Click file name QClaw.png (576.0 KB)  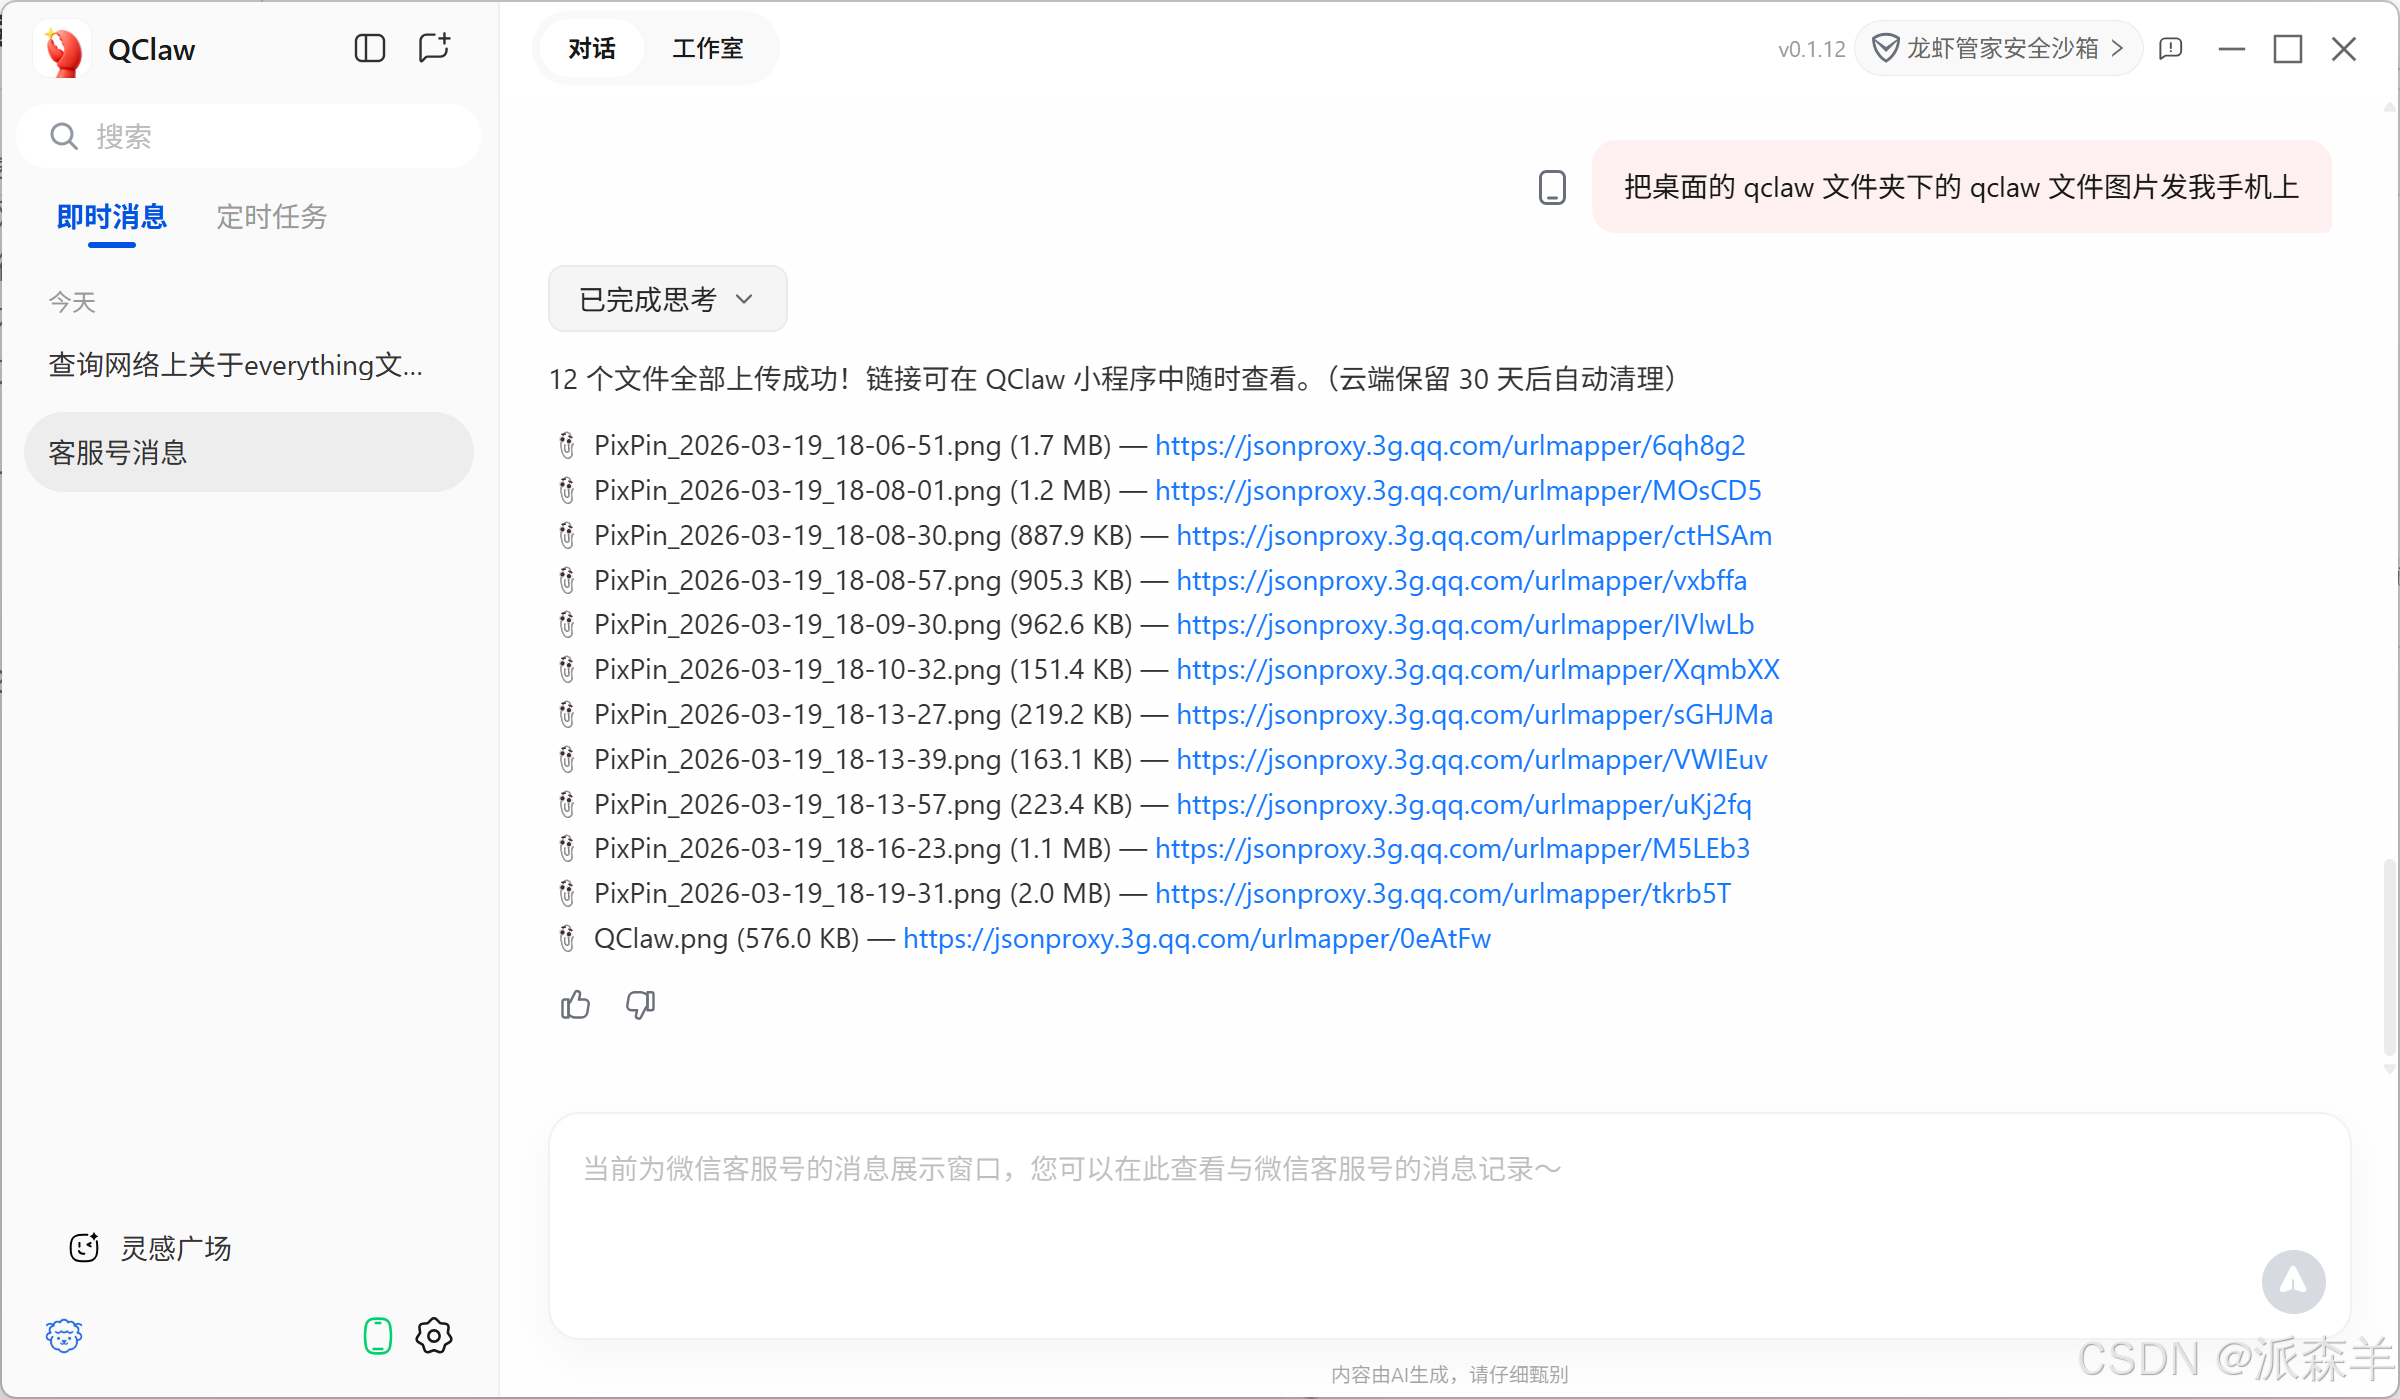click(726, 938)
